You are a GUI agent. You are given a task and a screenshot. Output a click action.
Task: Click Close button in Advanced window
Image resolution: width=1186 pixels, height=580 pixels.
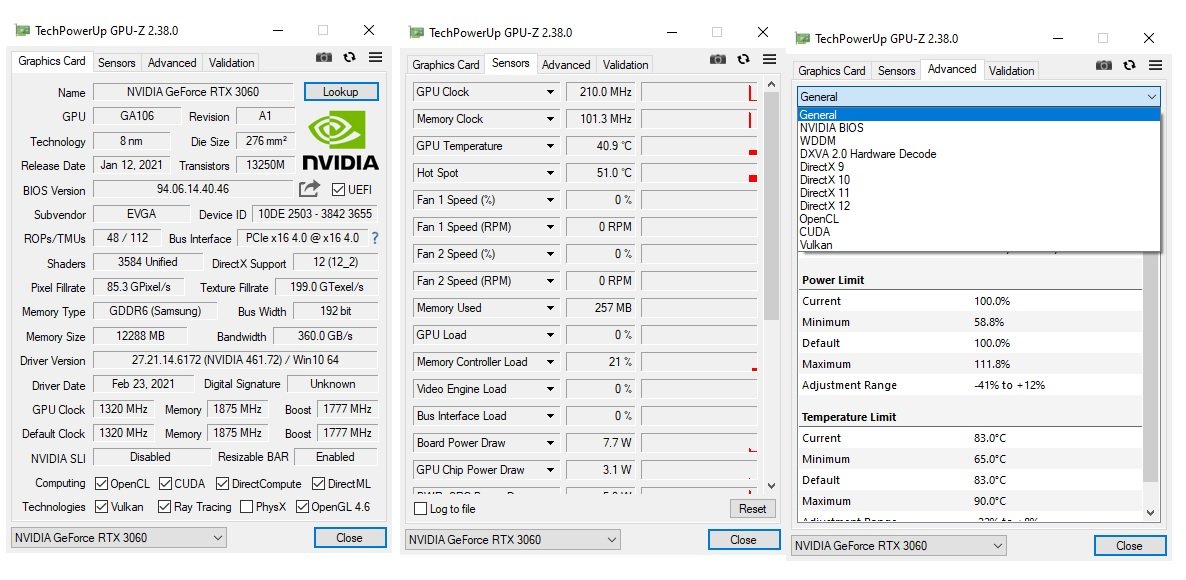(1129, 545)
